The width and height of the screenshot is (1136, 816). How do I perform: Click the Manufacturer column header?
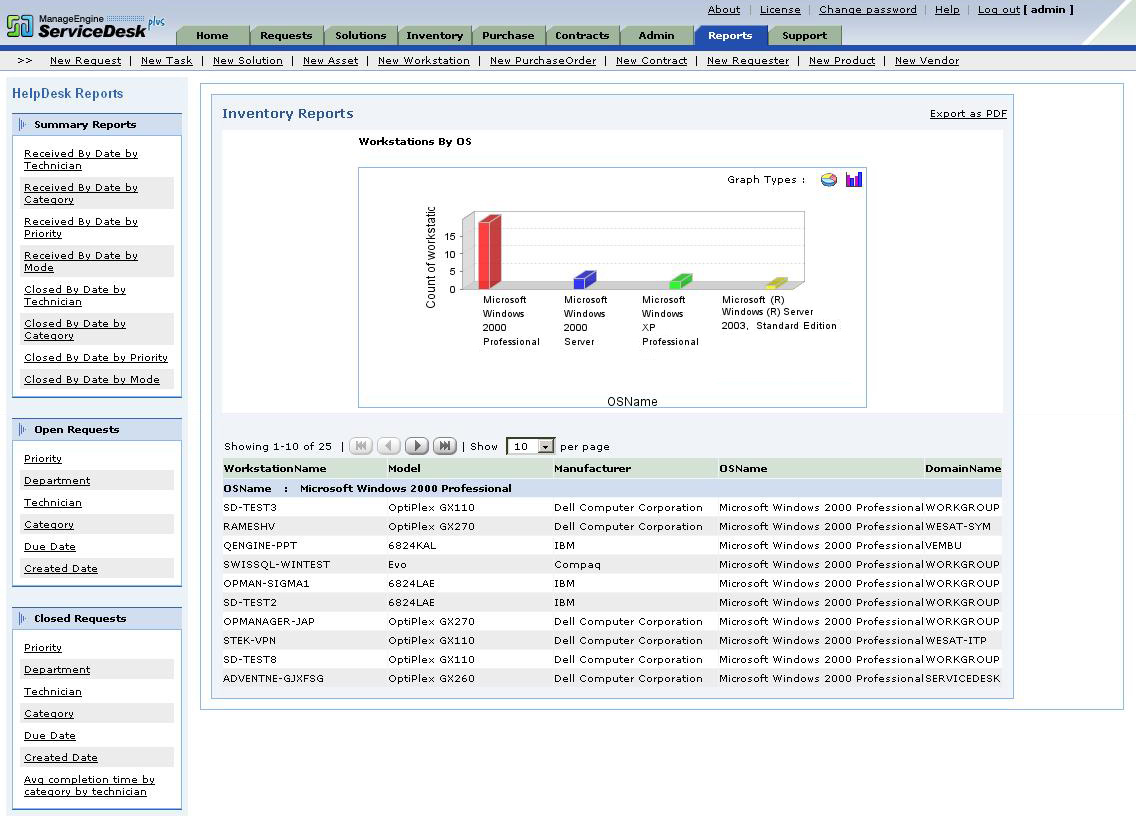tap(593, 469)
